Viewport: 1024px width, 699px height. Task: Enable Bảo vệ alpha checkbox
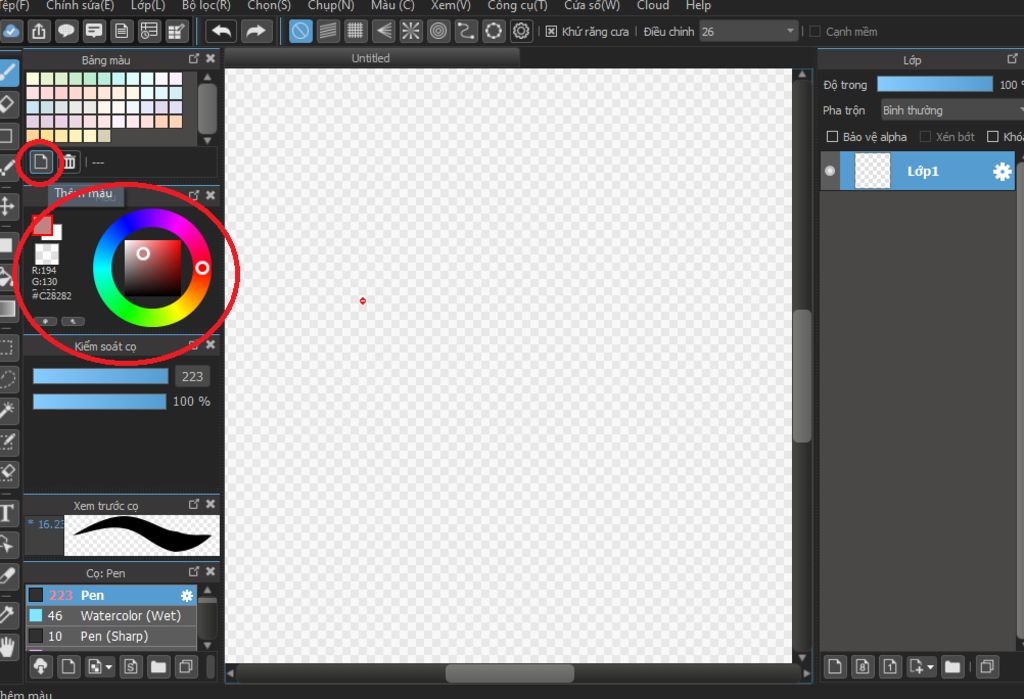832,137
